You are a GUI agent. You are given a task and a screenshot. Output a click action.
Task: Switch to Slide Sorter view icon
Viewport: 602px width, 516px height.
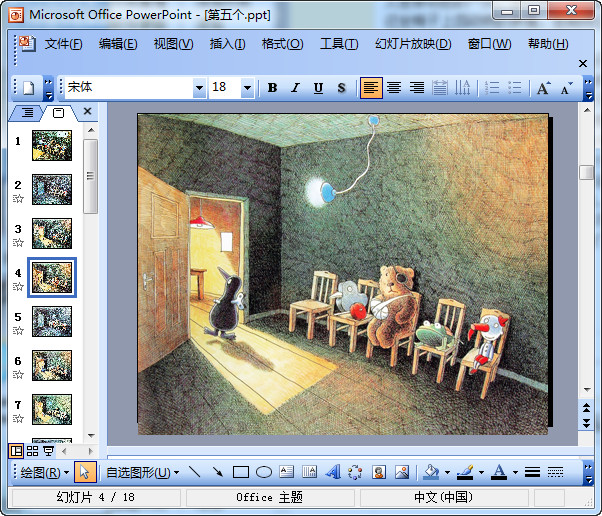32,451
